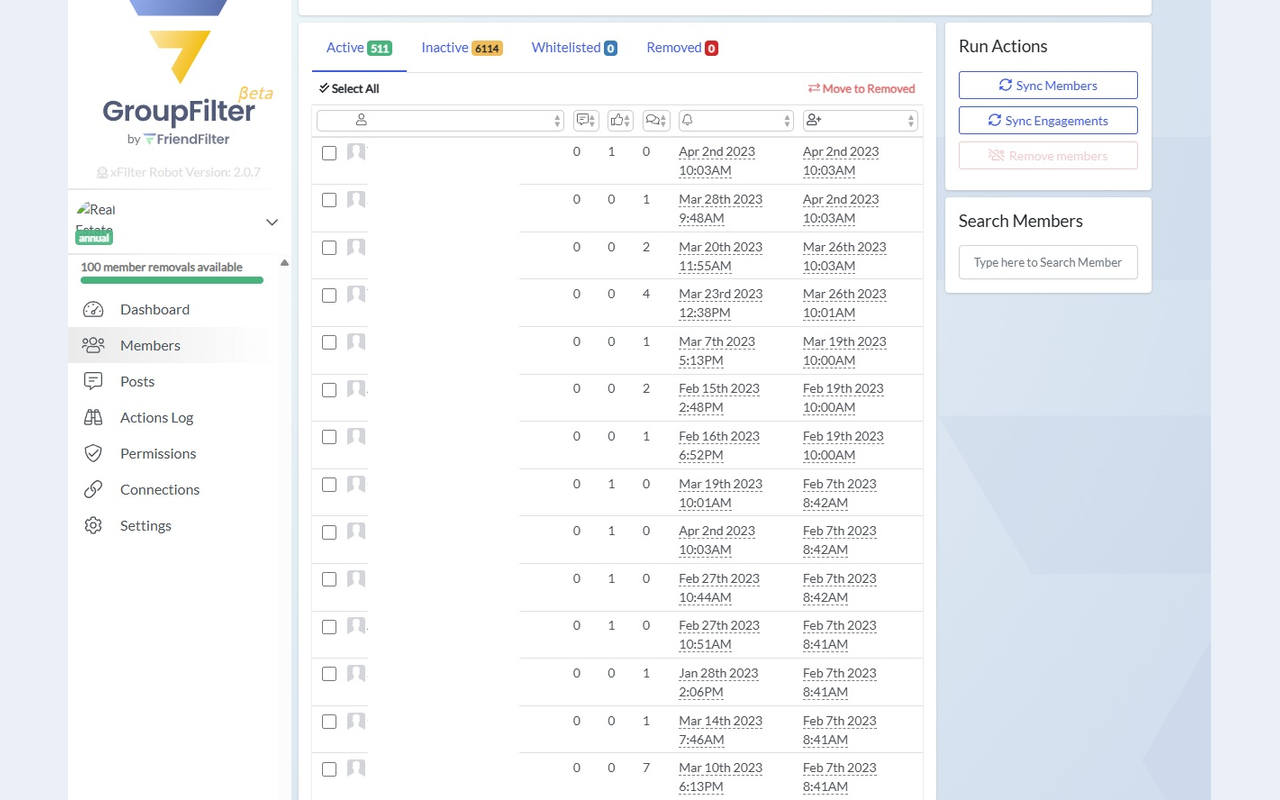Click the Feb 27th 2023 10:51AM date
Image resolution: width=1280 pixels, height=800 pixels.
(718, 635)
